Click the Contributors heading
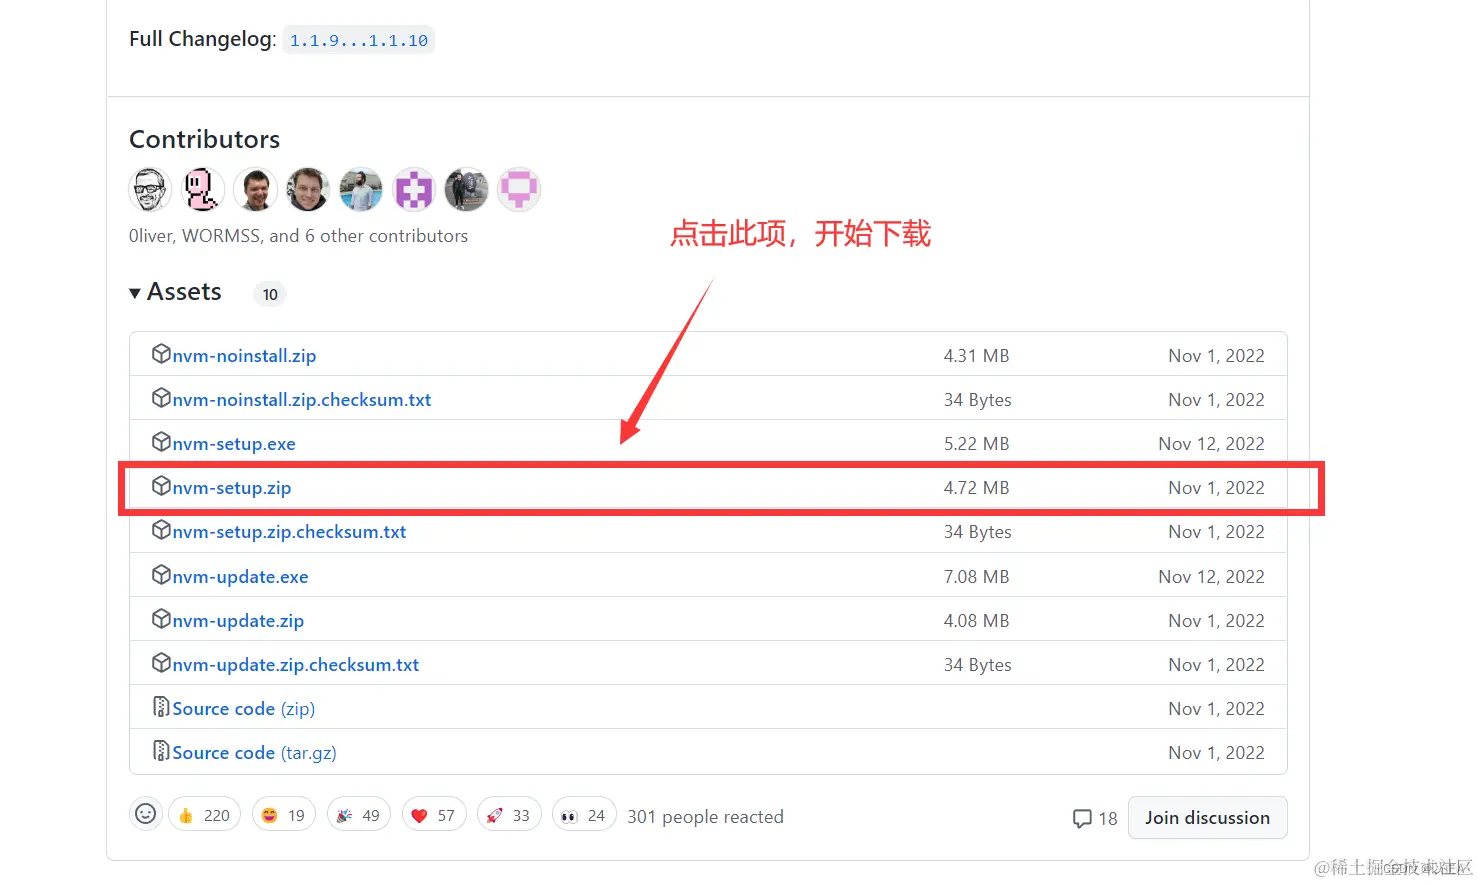 point(204,139)
